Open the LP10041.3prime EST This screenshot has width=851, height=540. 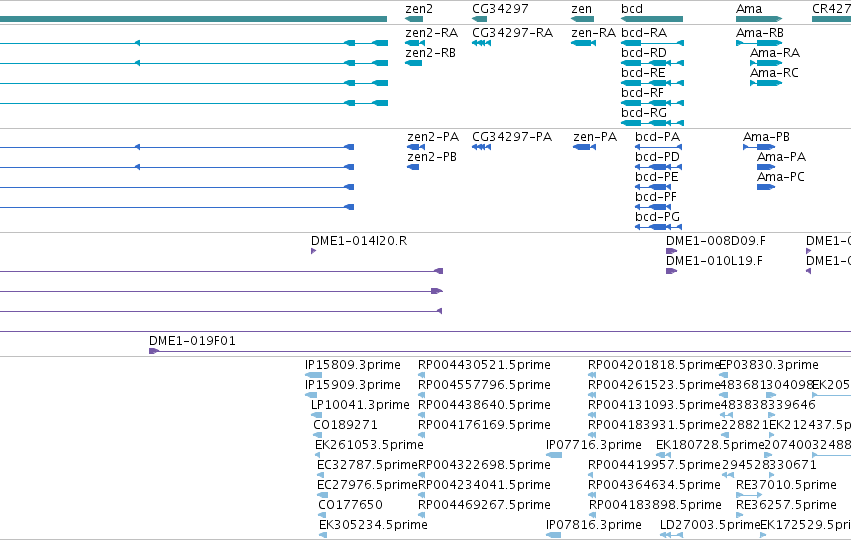click(360, 405)
